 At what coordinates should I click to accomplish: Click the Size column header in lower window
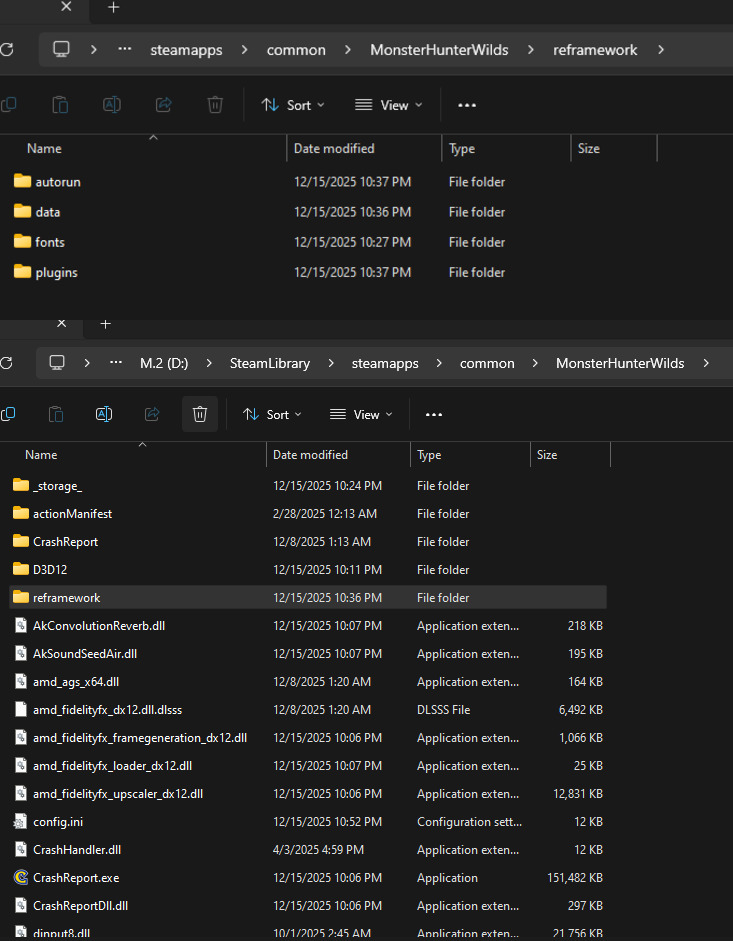[547, 455]
